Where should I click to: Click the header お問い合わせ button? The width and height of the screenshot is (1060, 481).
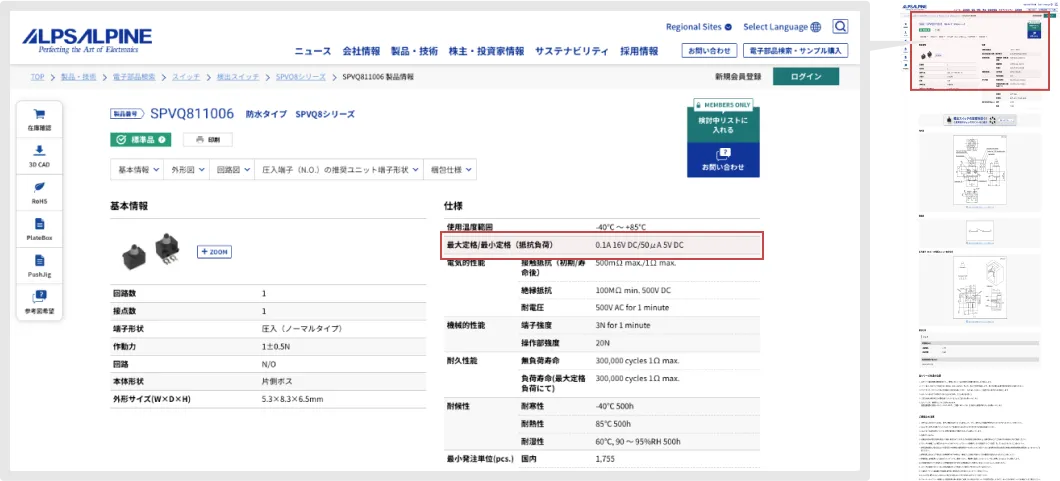point(709,51)
